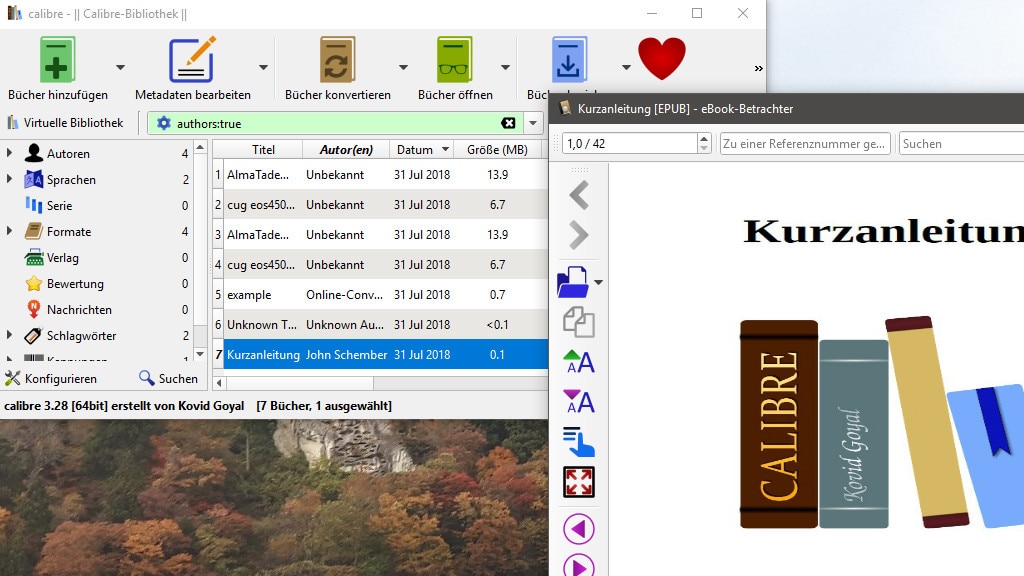This screenshot has width=1024, height=576.
Task: Open the search history dropdown arrow
Action: (533, 124)
